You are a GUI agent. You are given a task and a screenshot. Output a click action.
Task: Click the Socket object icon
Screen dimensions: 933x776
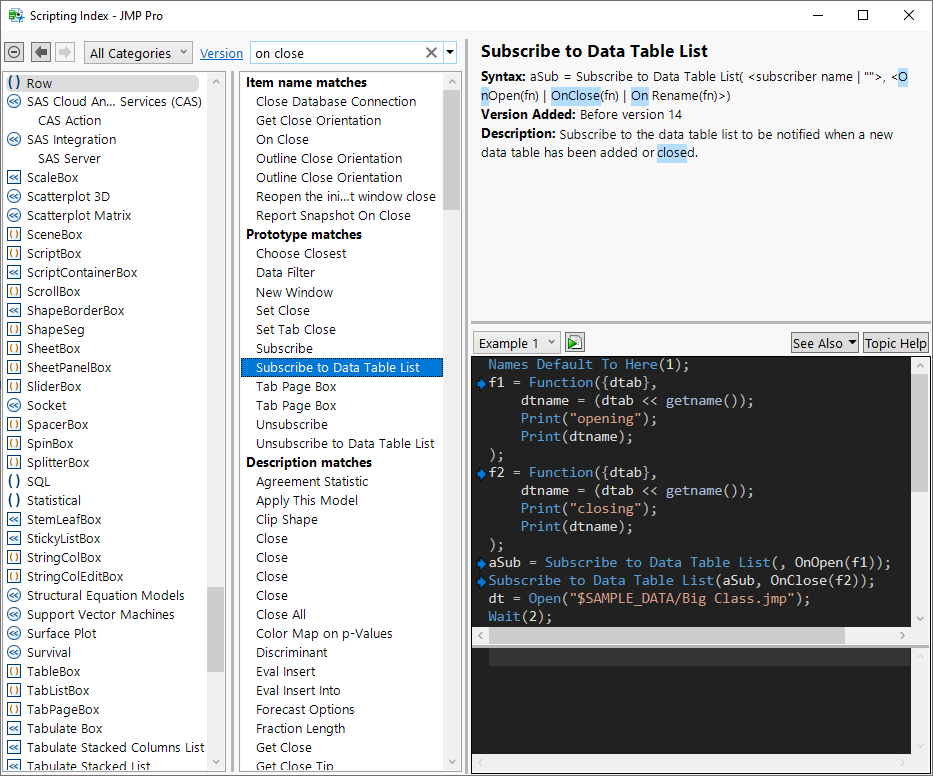14,406
